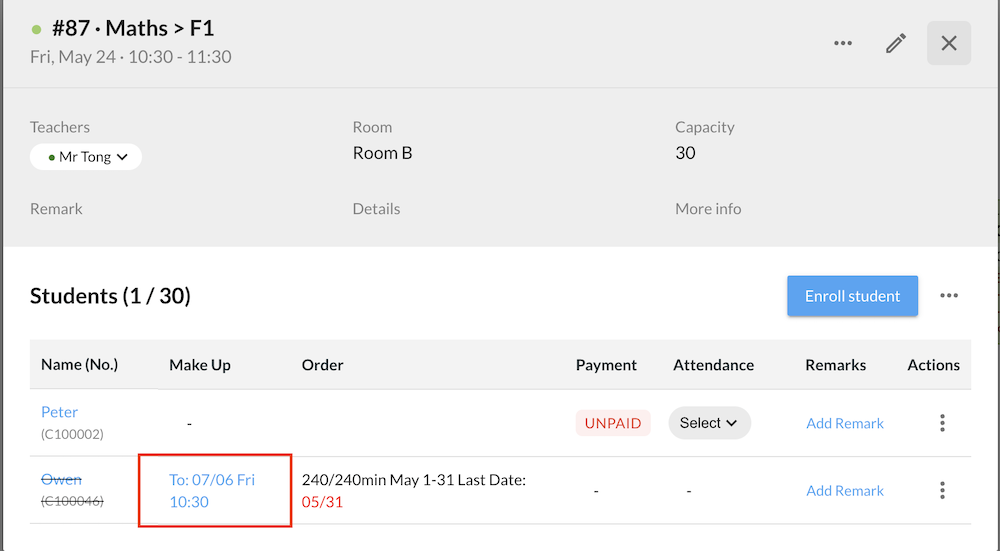
Task: Open Peter's attendance Select dropdown
Action: [709, 423]
